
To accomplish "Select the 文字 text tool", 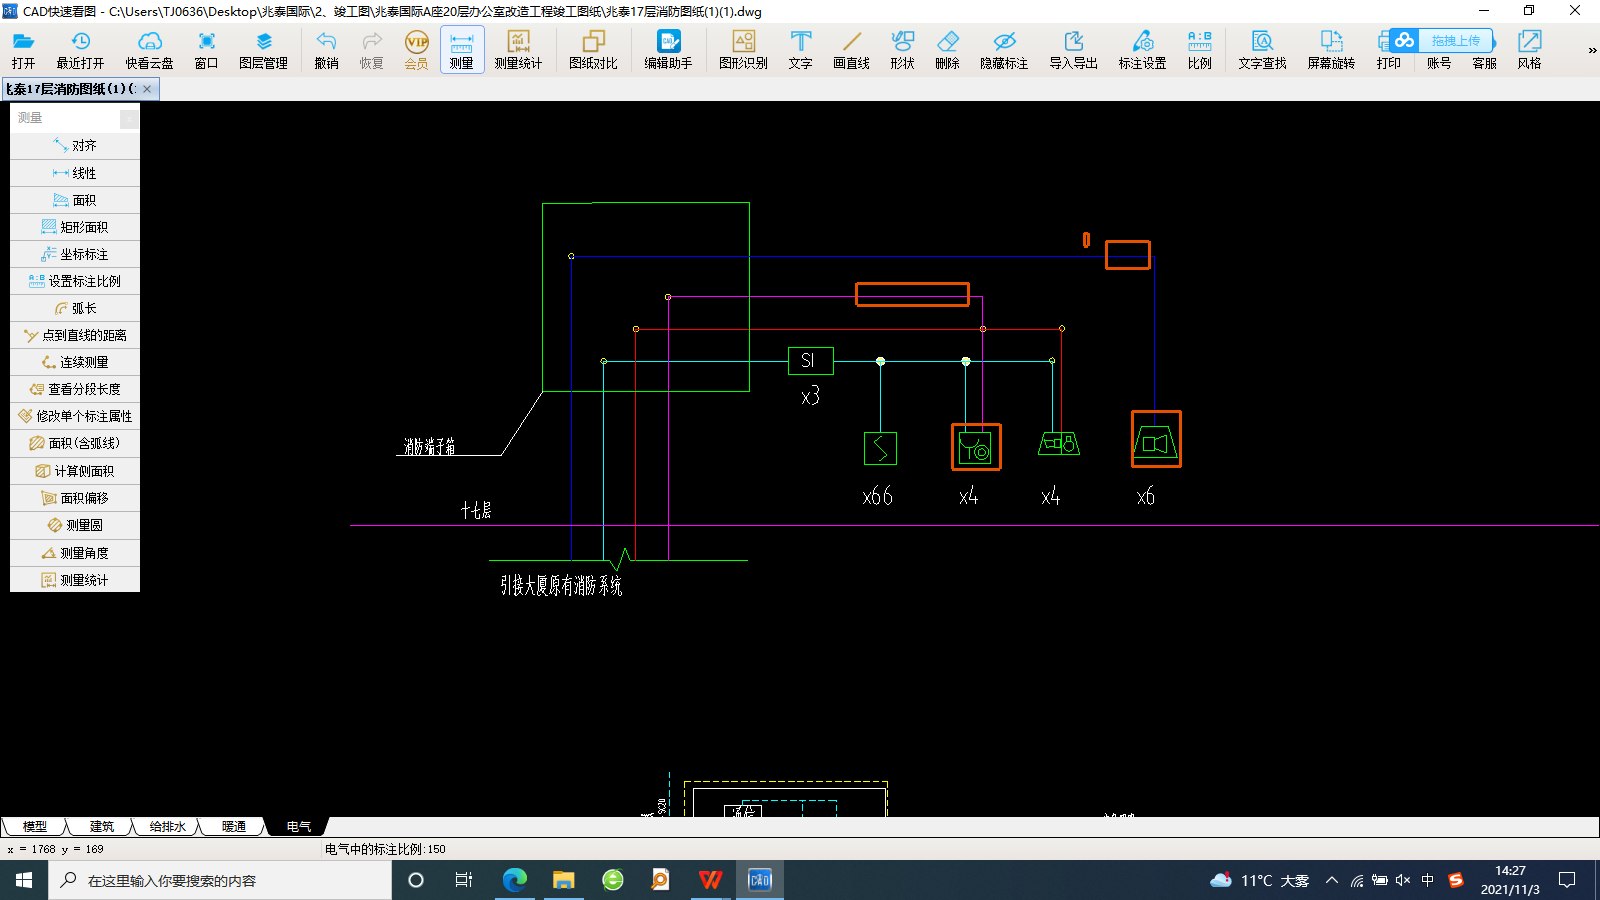I will (800, 49).
